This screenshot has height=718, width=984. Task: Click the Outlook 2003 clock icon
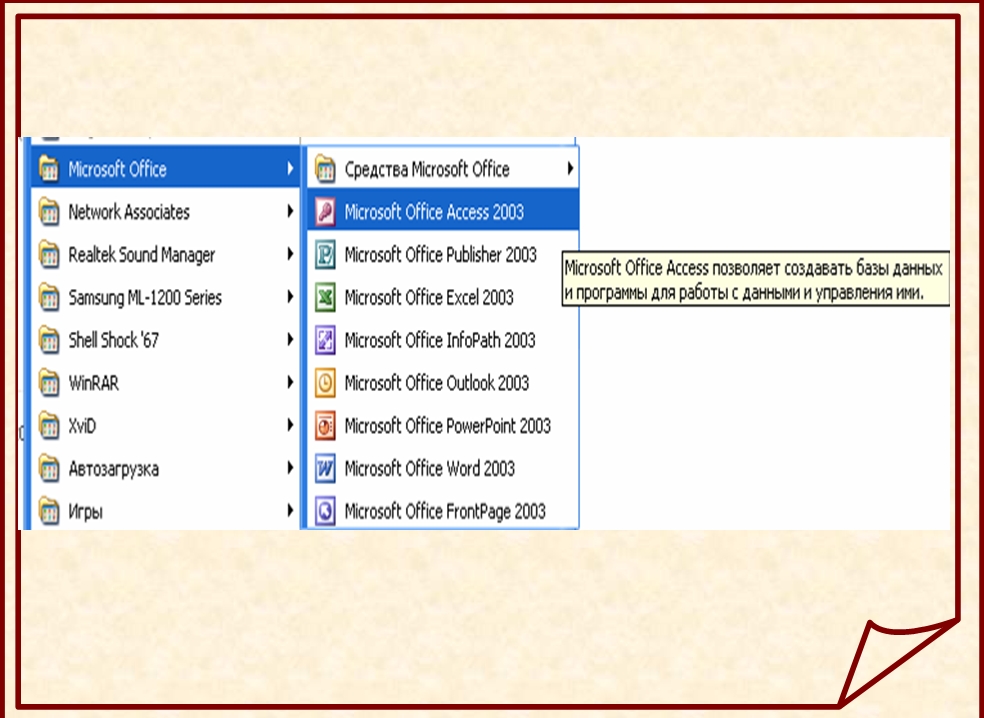point(325,383)
